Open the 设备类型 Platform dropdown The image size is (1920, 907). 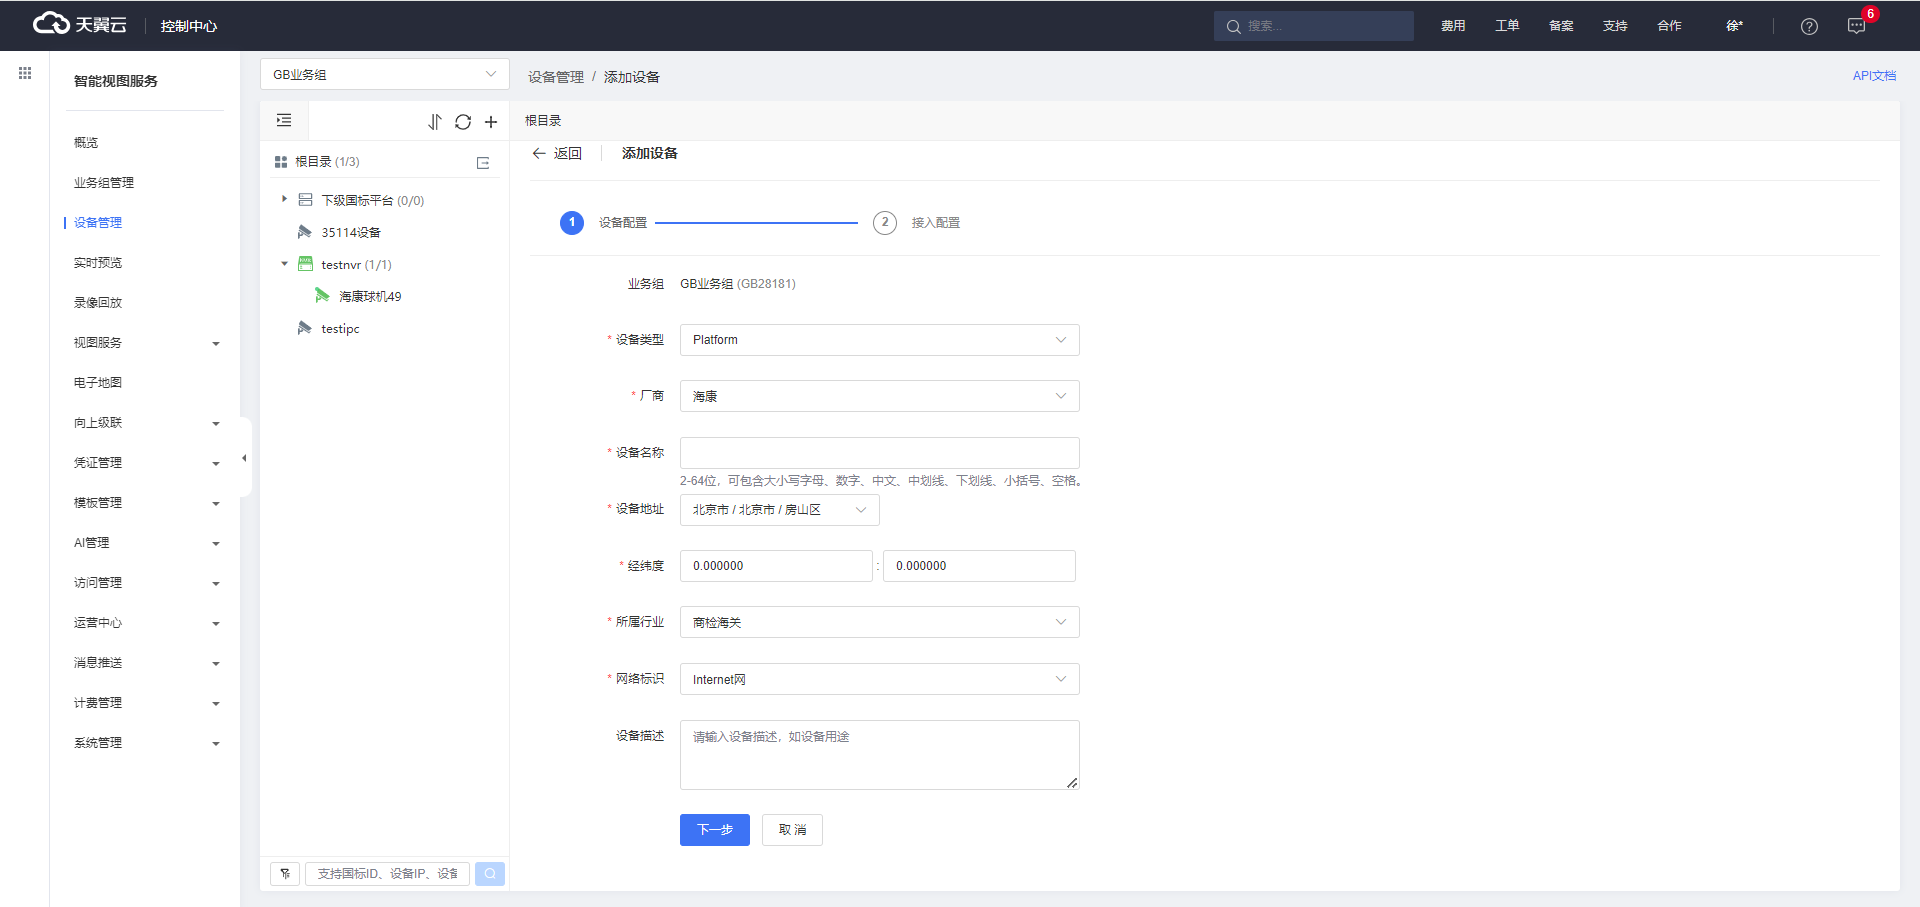point(879,340)
